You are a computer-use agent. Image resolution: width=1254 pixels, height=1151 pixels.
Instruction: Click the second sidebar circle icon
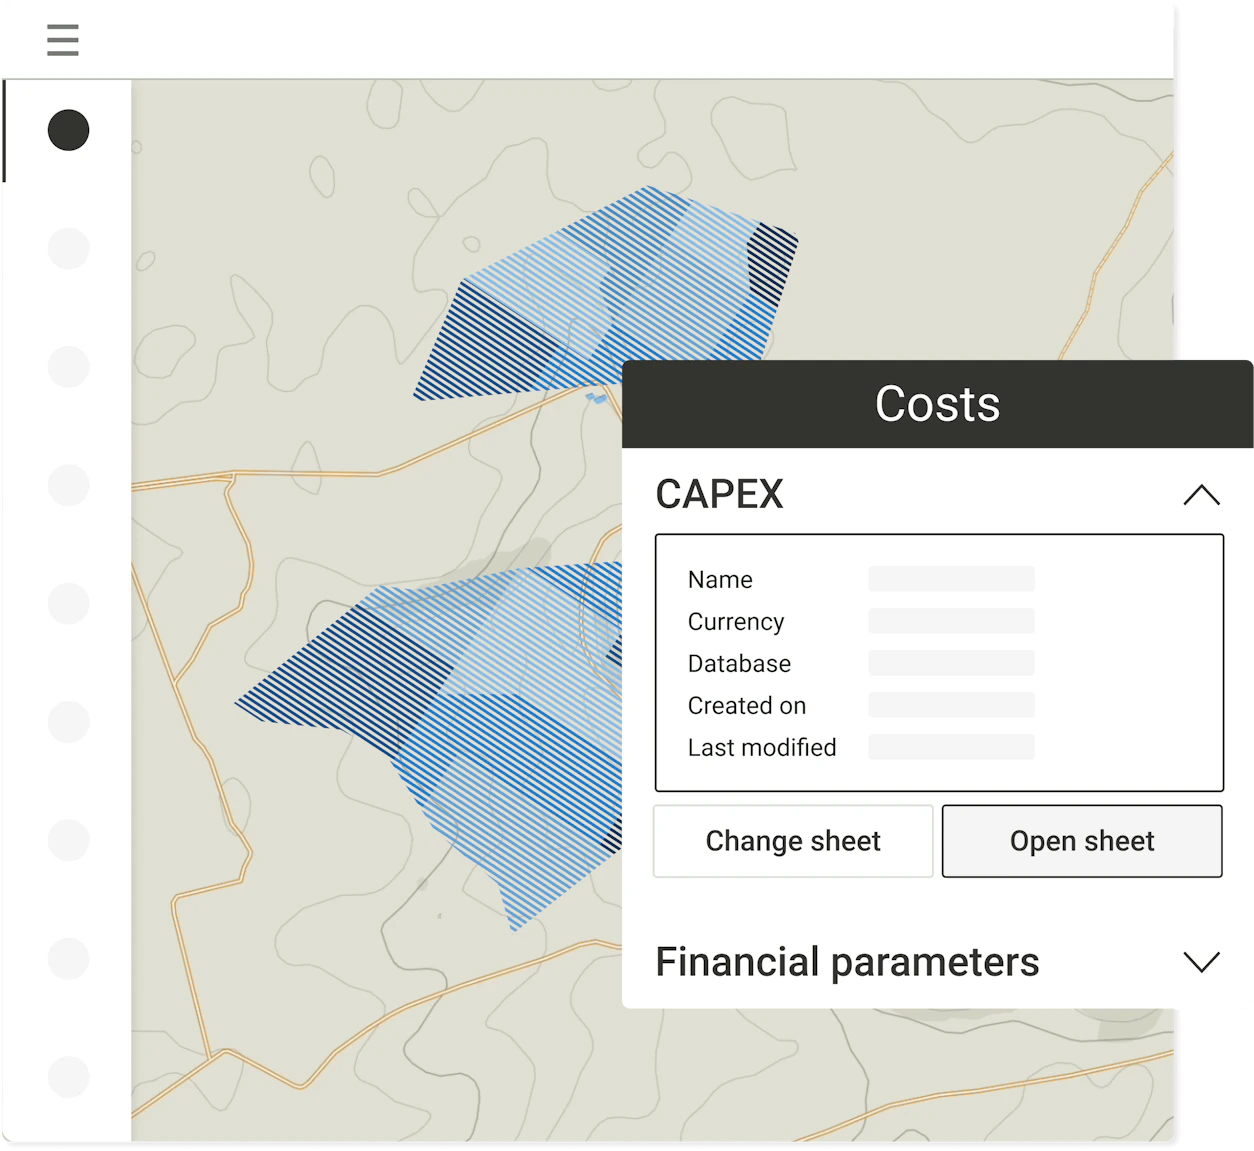[x=69, y=248]
